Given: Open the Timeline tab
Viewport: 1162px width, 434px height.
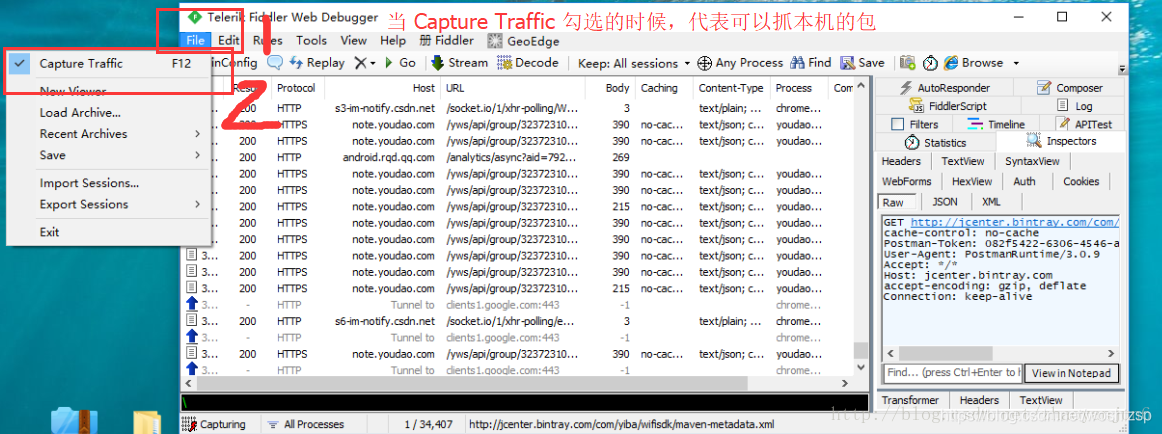Looking at the screenshot, I should tap(996, 124).
